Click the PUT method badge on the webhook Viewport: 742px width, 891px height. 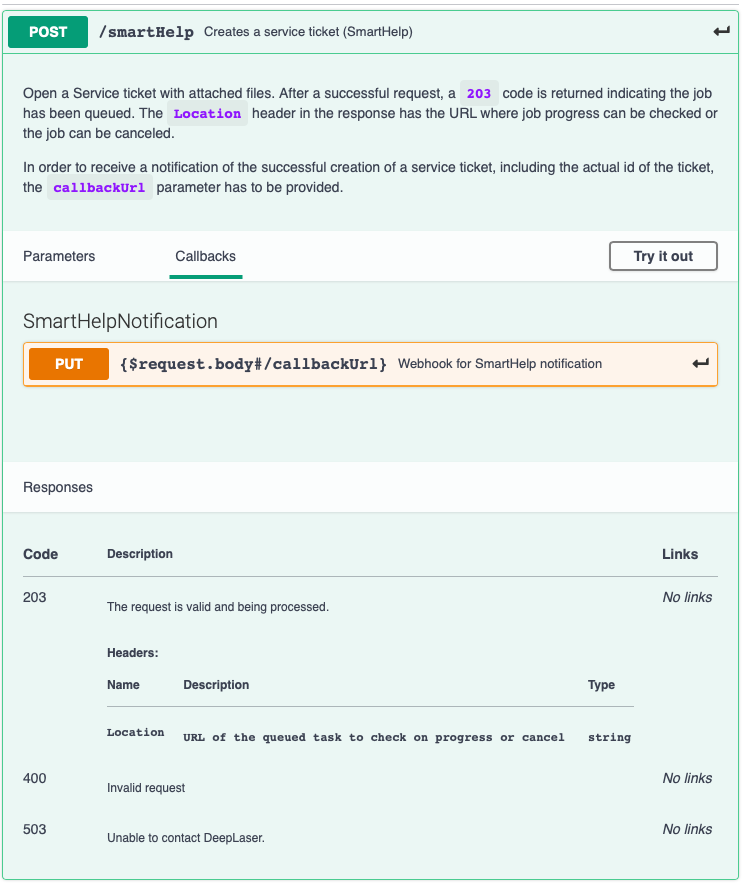[x=68, y=363]
